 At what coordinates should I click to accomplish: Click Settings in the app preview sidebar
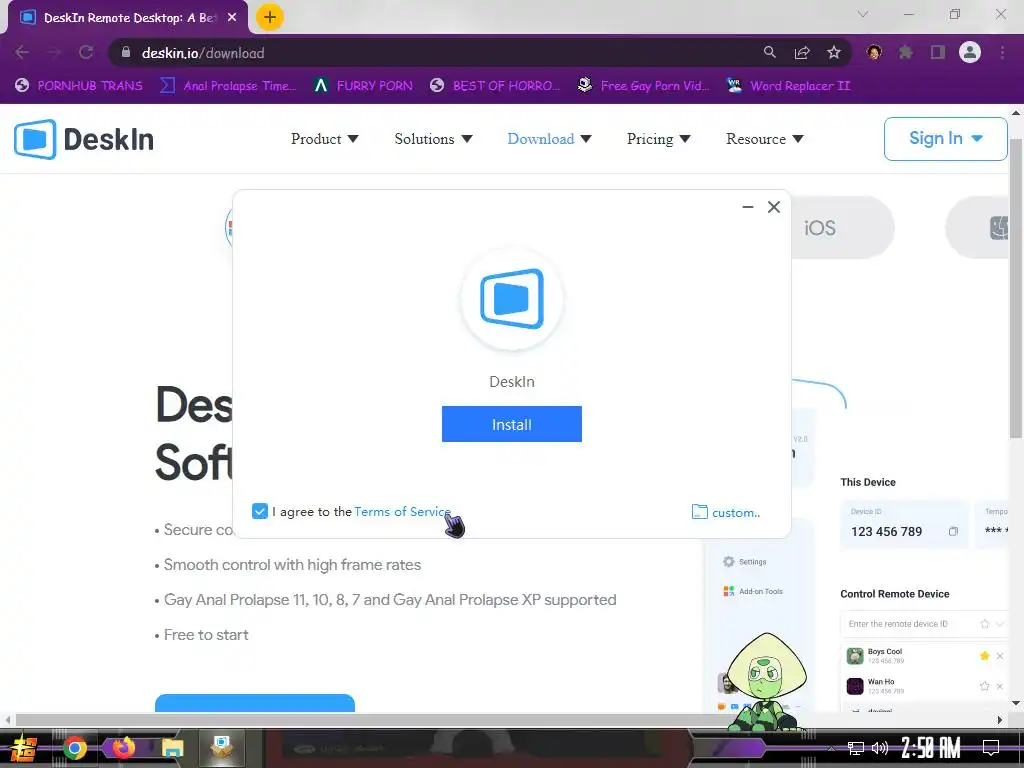744,562
